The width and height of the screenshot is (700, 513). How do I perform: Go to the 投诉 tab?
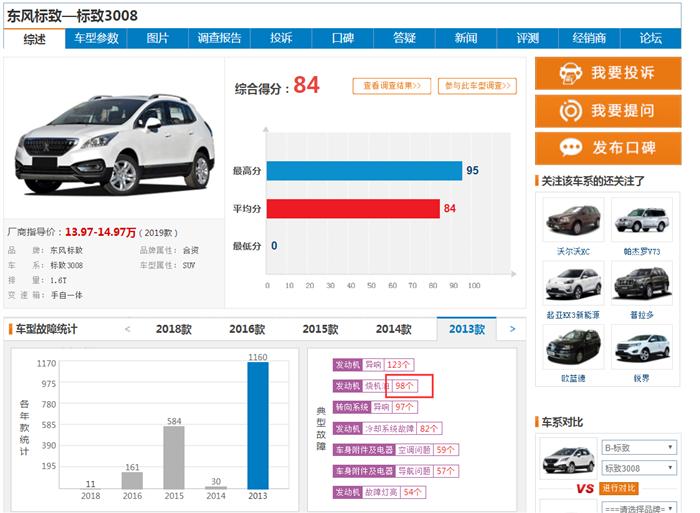point(281,38)
